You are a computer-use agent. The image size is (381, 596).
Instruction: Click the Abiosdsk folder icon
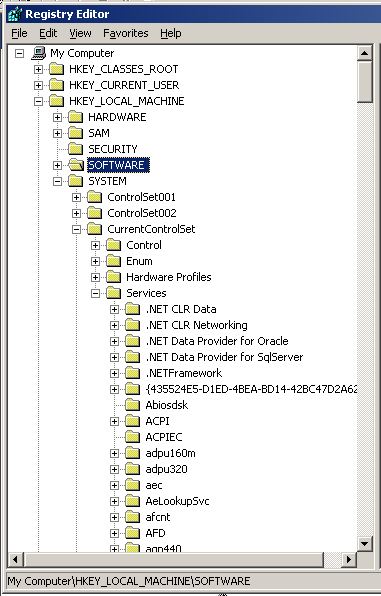coord(133,404)
